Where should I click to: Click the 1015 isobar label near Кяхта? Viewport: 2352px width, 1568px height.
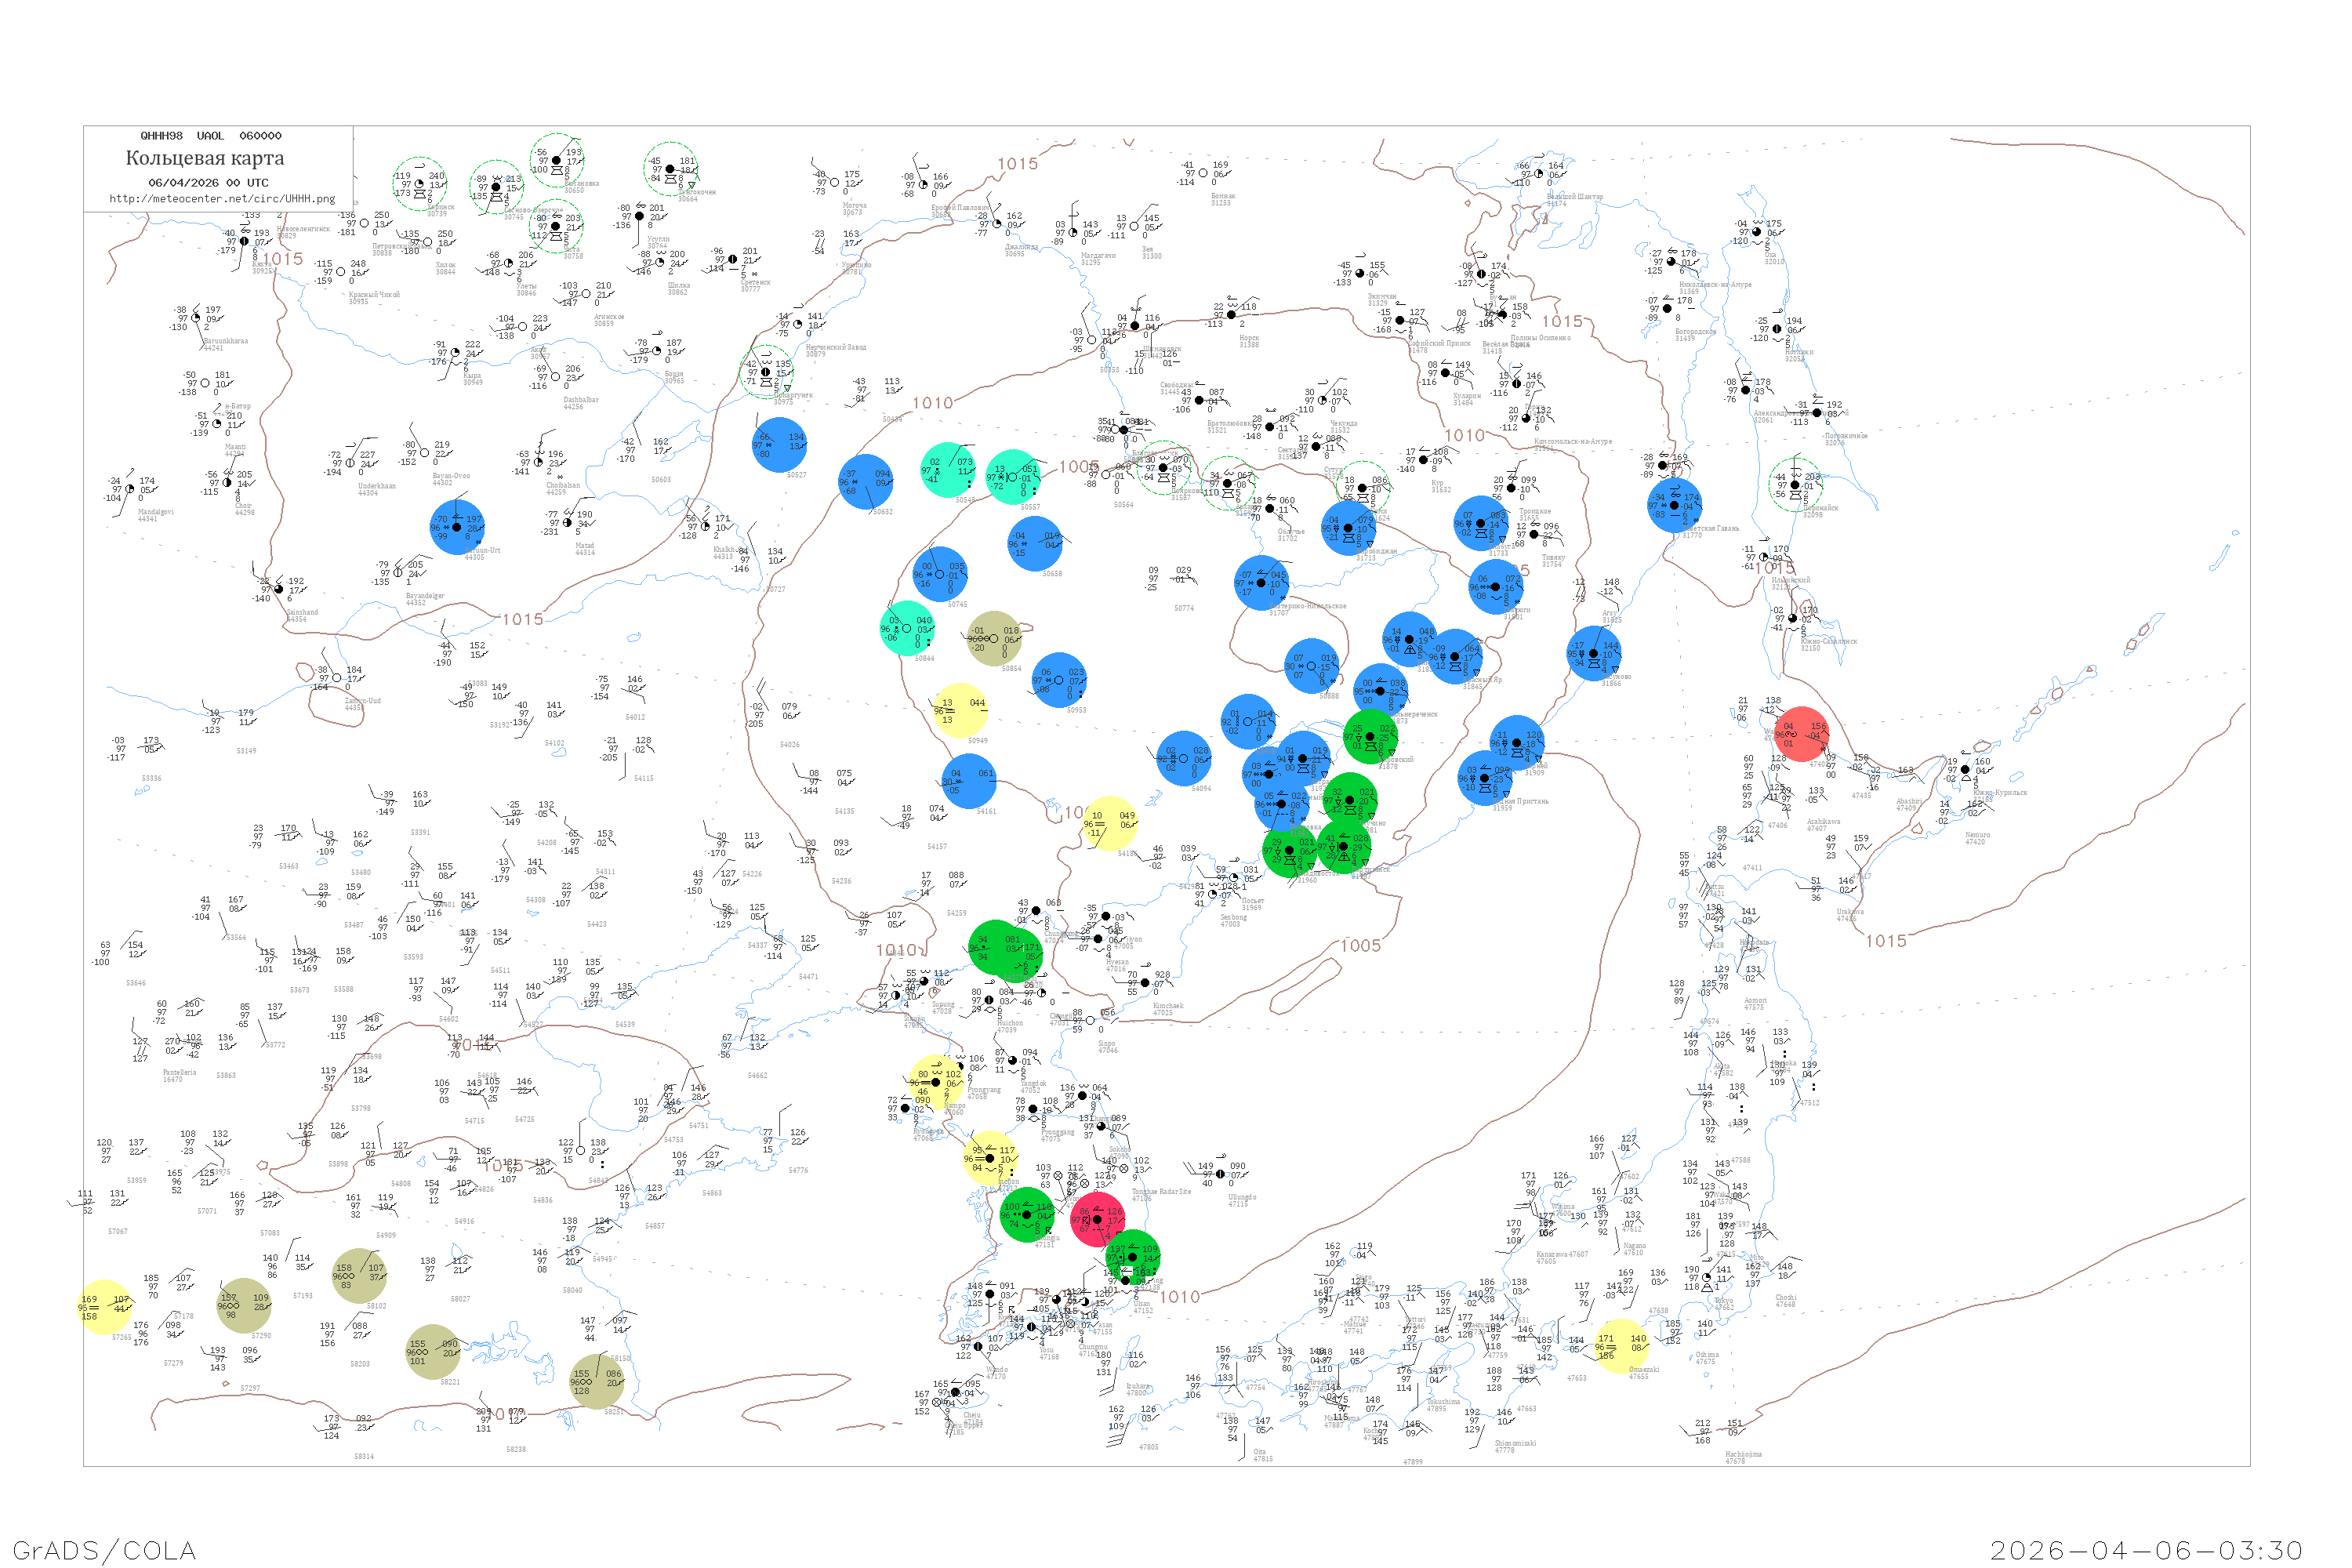pos(282,259)
